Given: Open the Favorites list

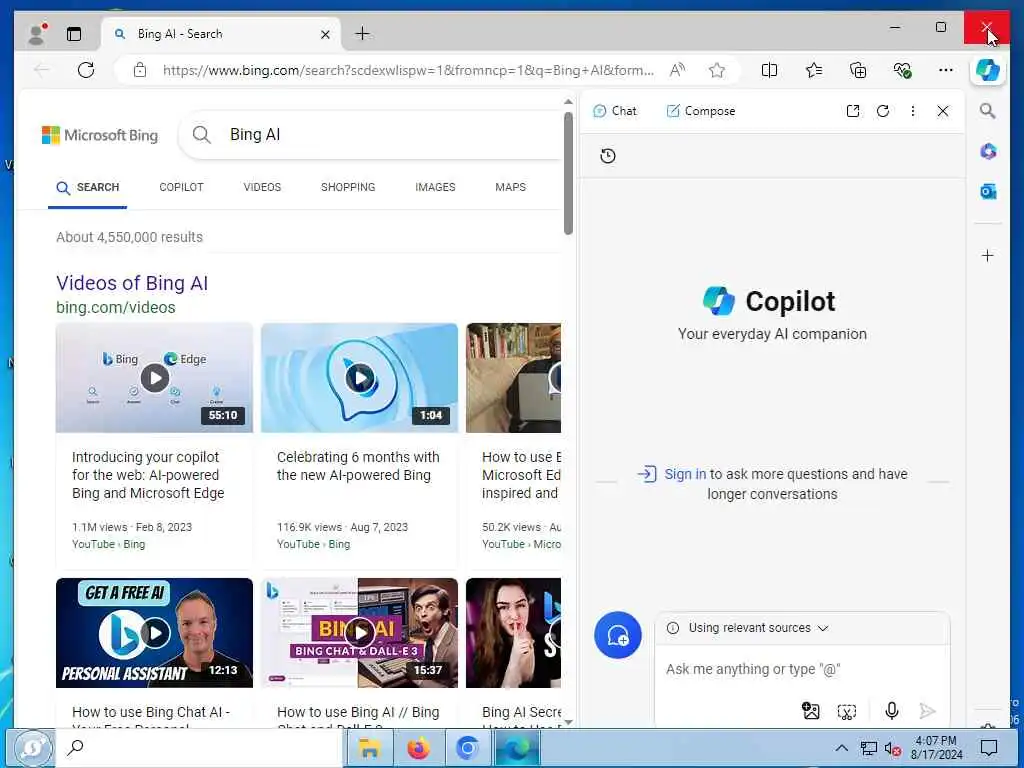Looking at the screenshot, I should tap(814, 70).
